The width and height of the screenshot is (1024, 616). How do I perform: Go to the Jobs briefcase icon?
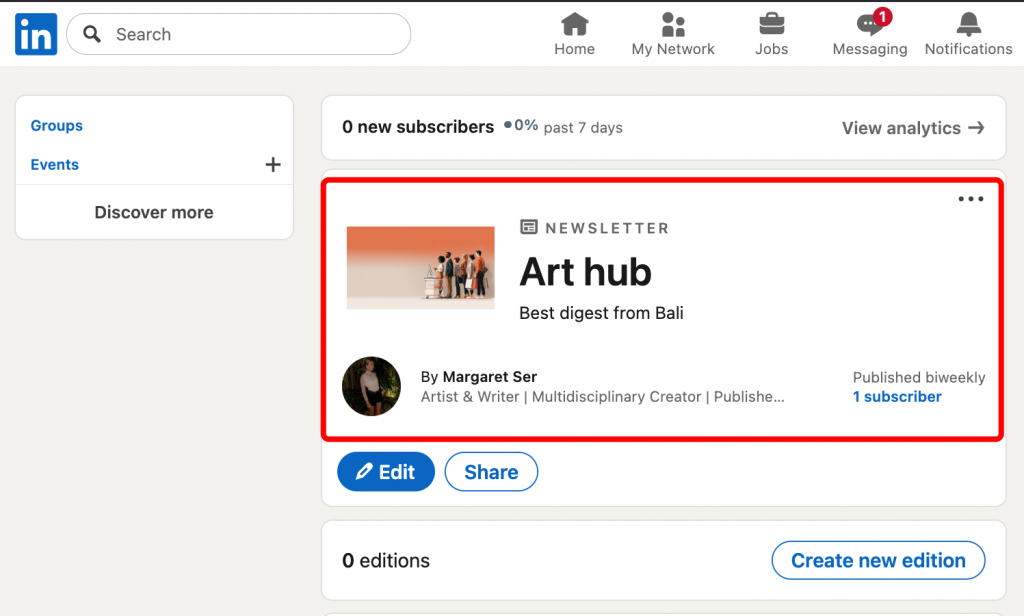pos(771,24)
